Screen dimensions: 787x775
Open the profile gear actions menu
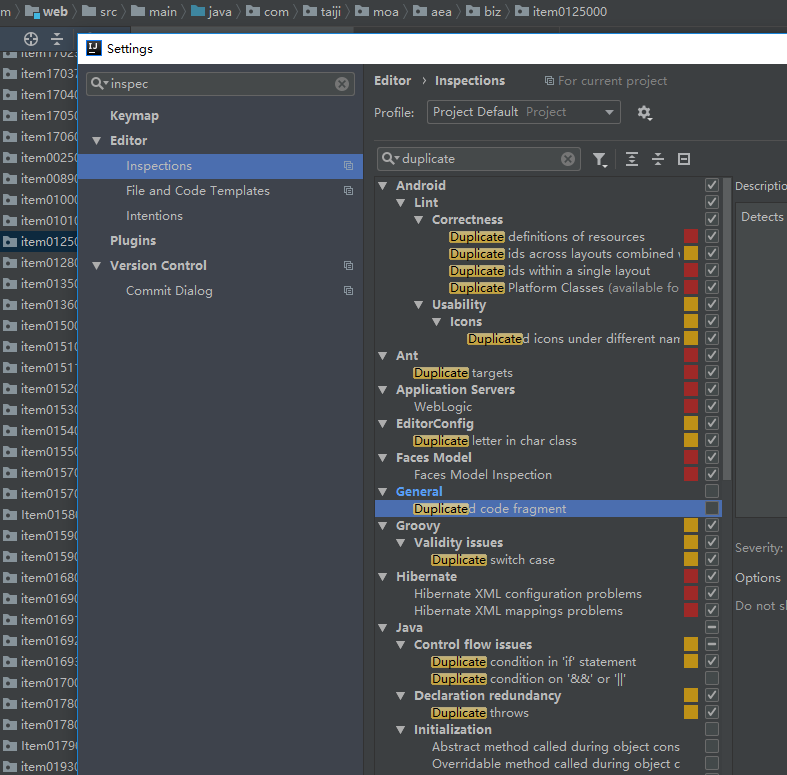(x=644, y=113)
